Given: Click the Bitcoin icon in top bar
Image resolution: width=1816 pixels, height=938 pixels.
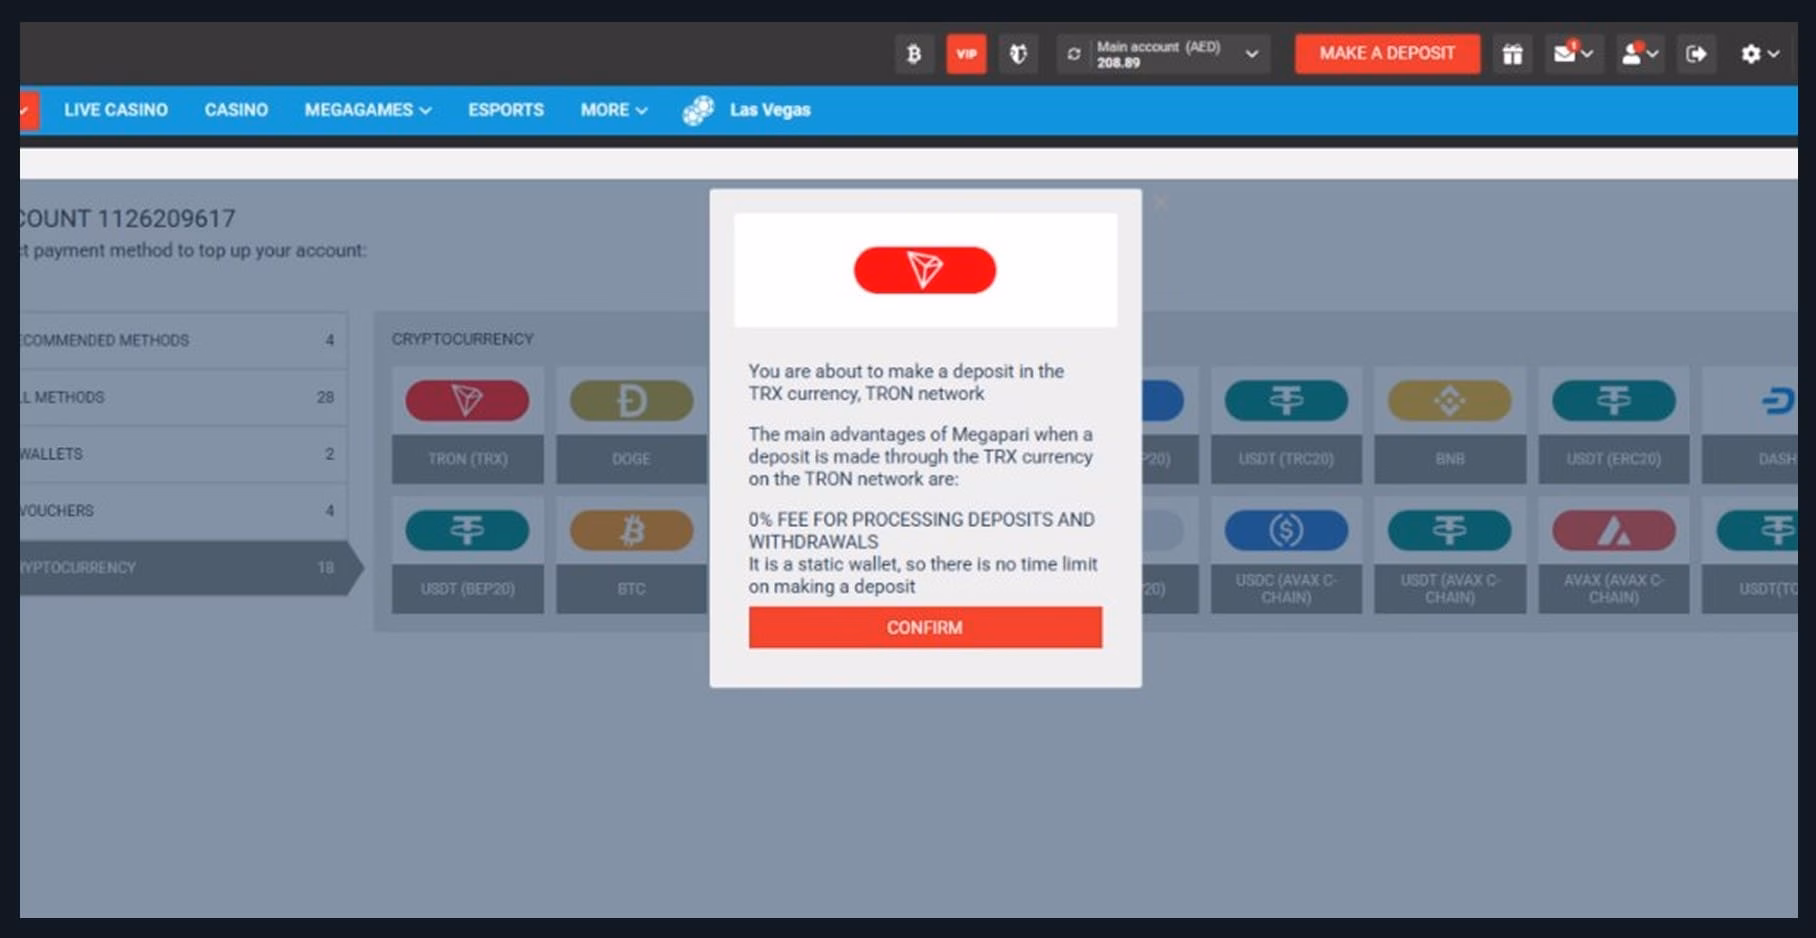Looking at the screenshot, I should point(913,54).
